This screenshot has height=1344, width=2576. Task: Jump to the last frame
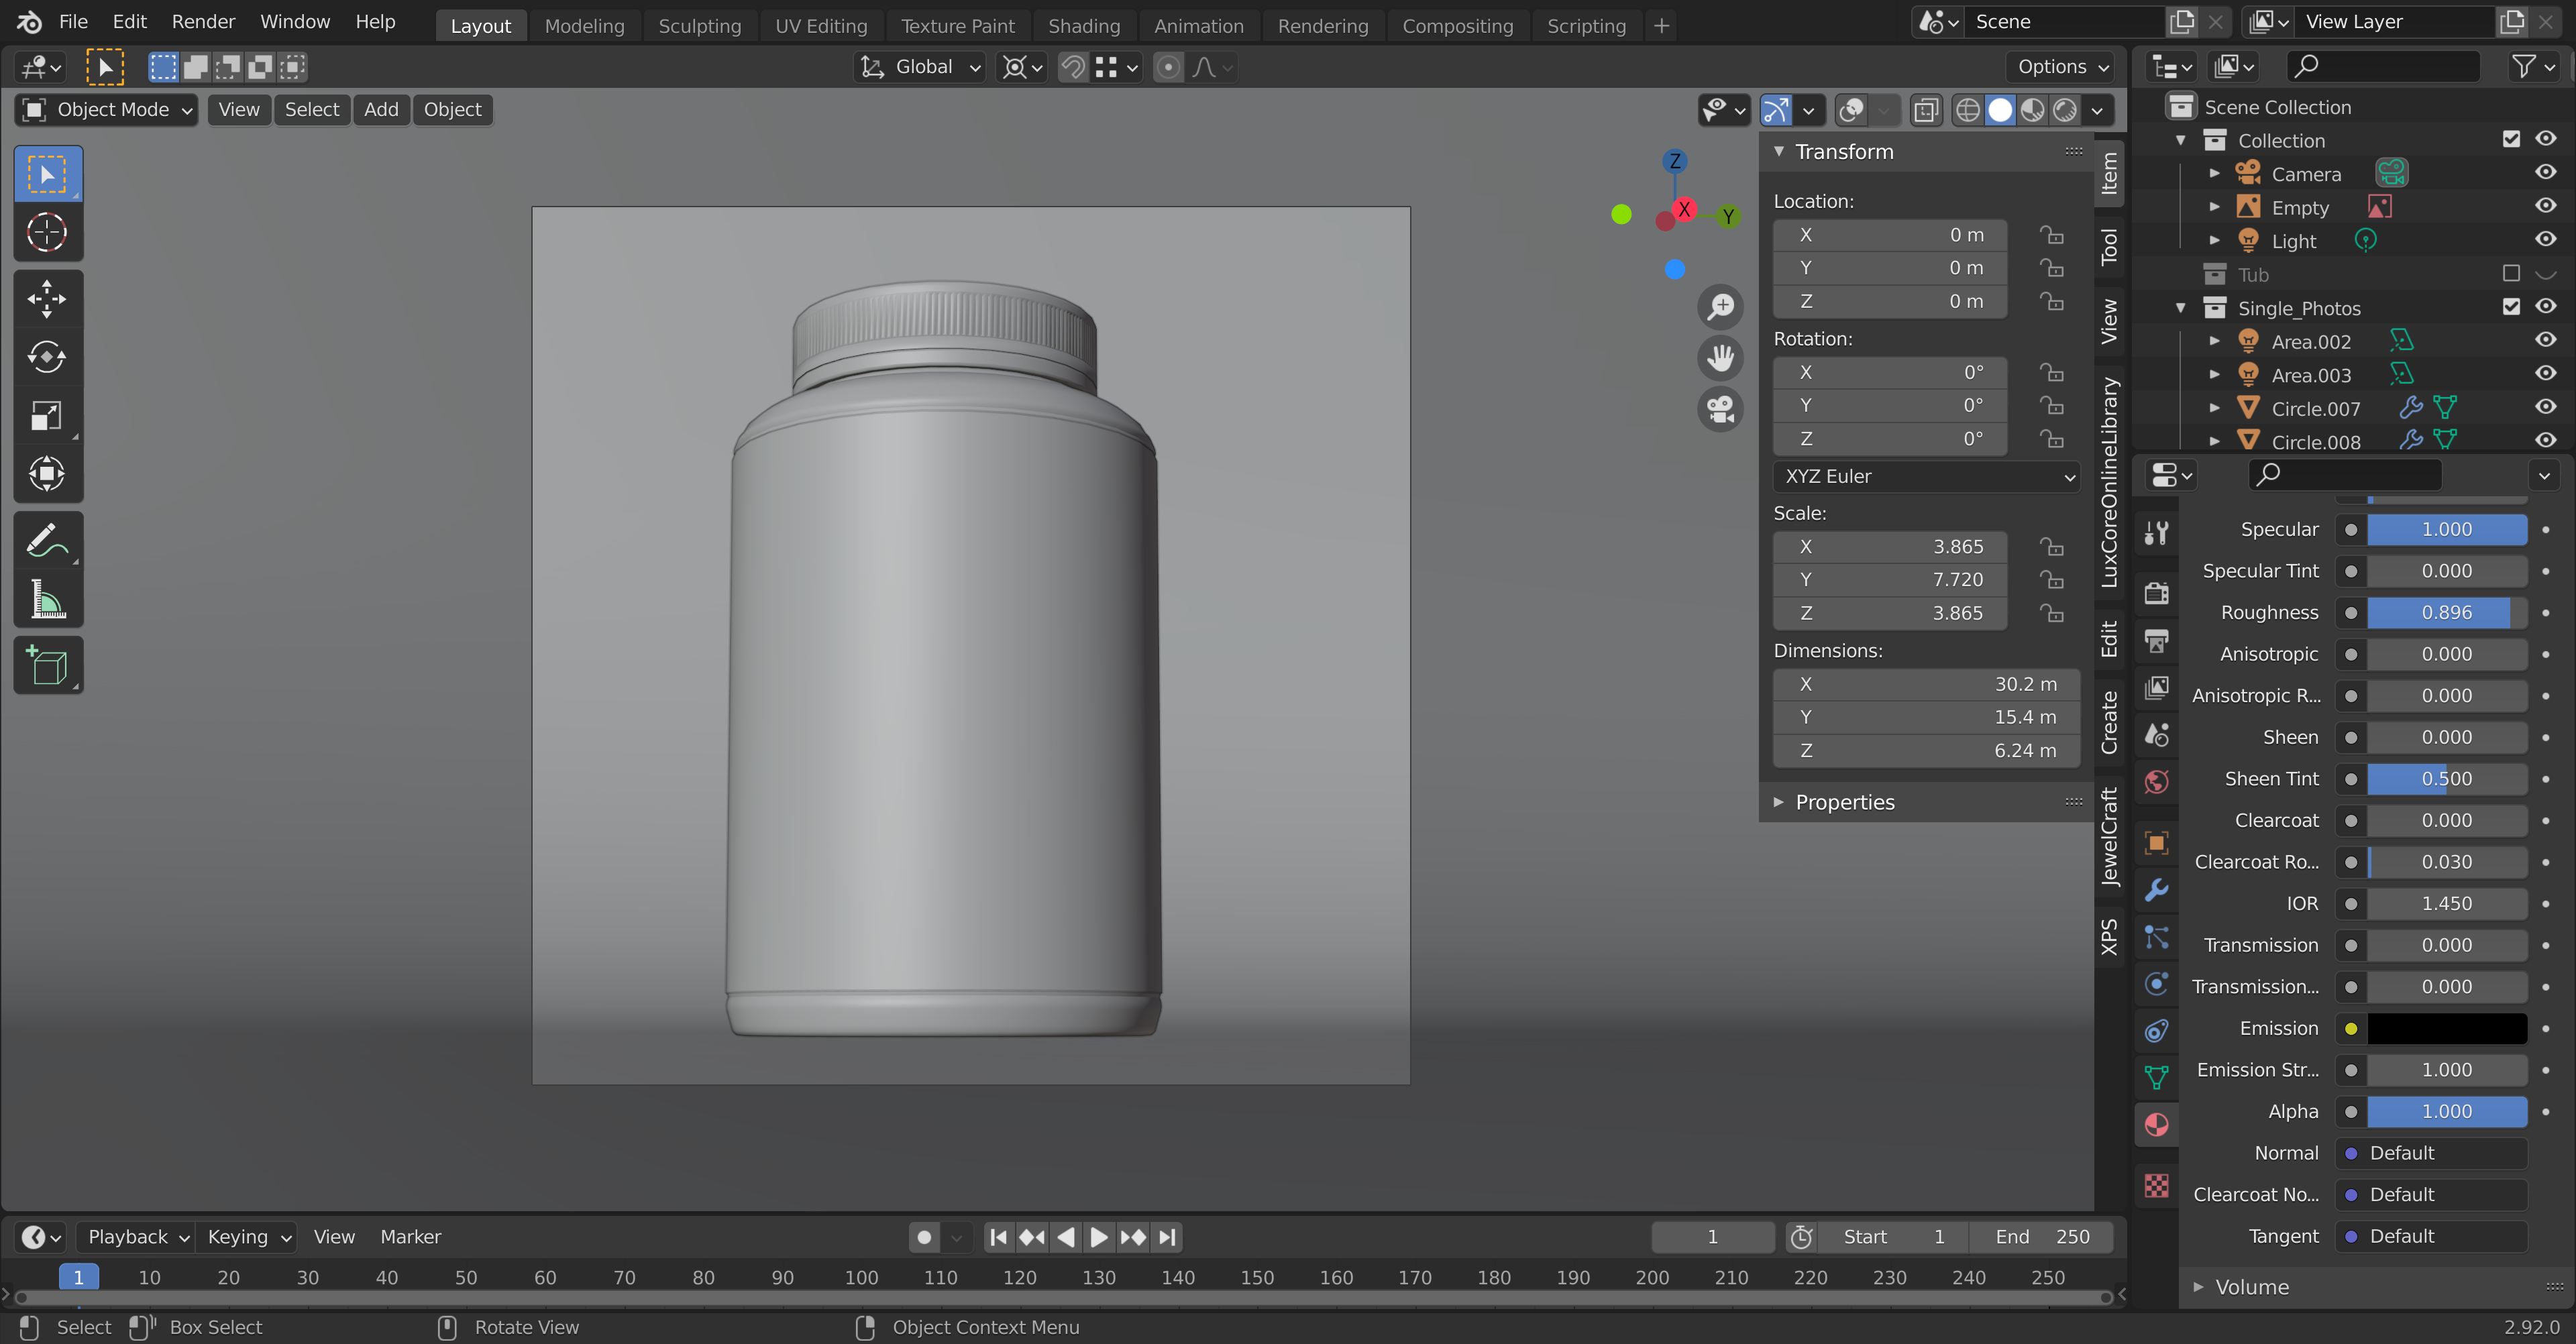coord(1167,1238)
